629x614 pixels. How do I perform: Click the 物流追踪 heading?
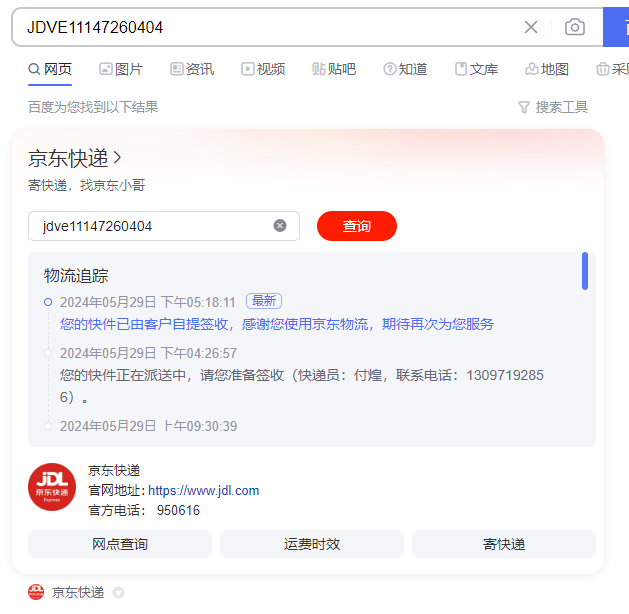(76, 276)
